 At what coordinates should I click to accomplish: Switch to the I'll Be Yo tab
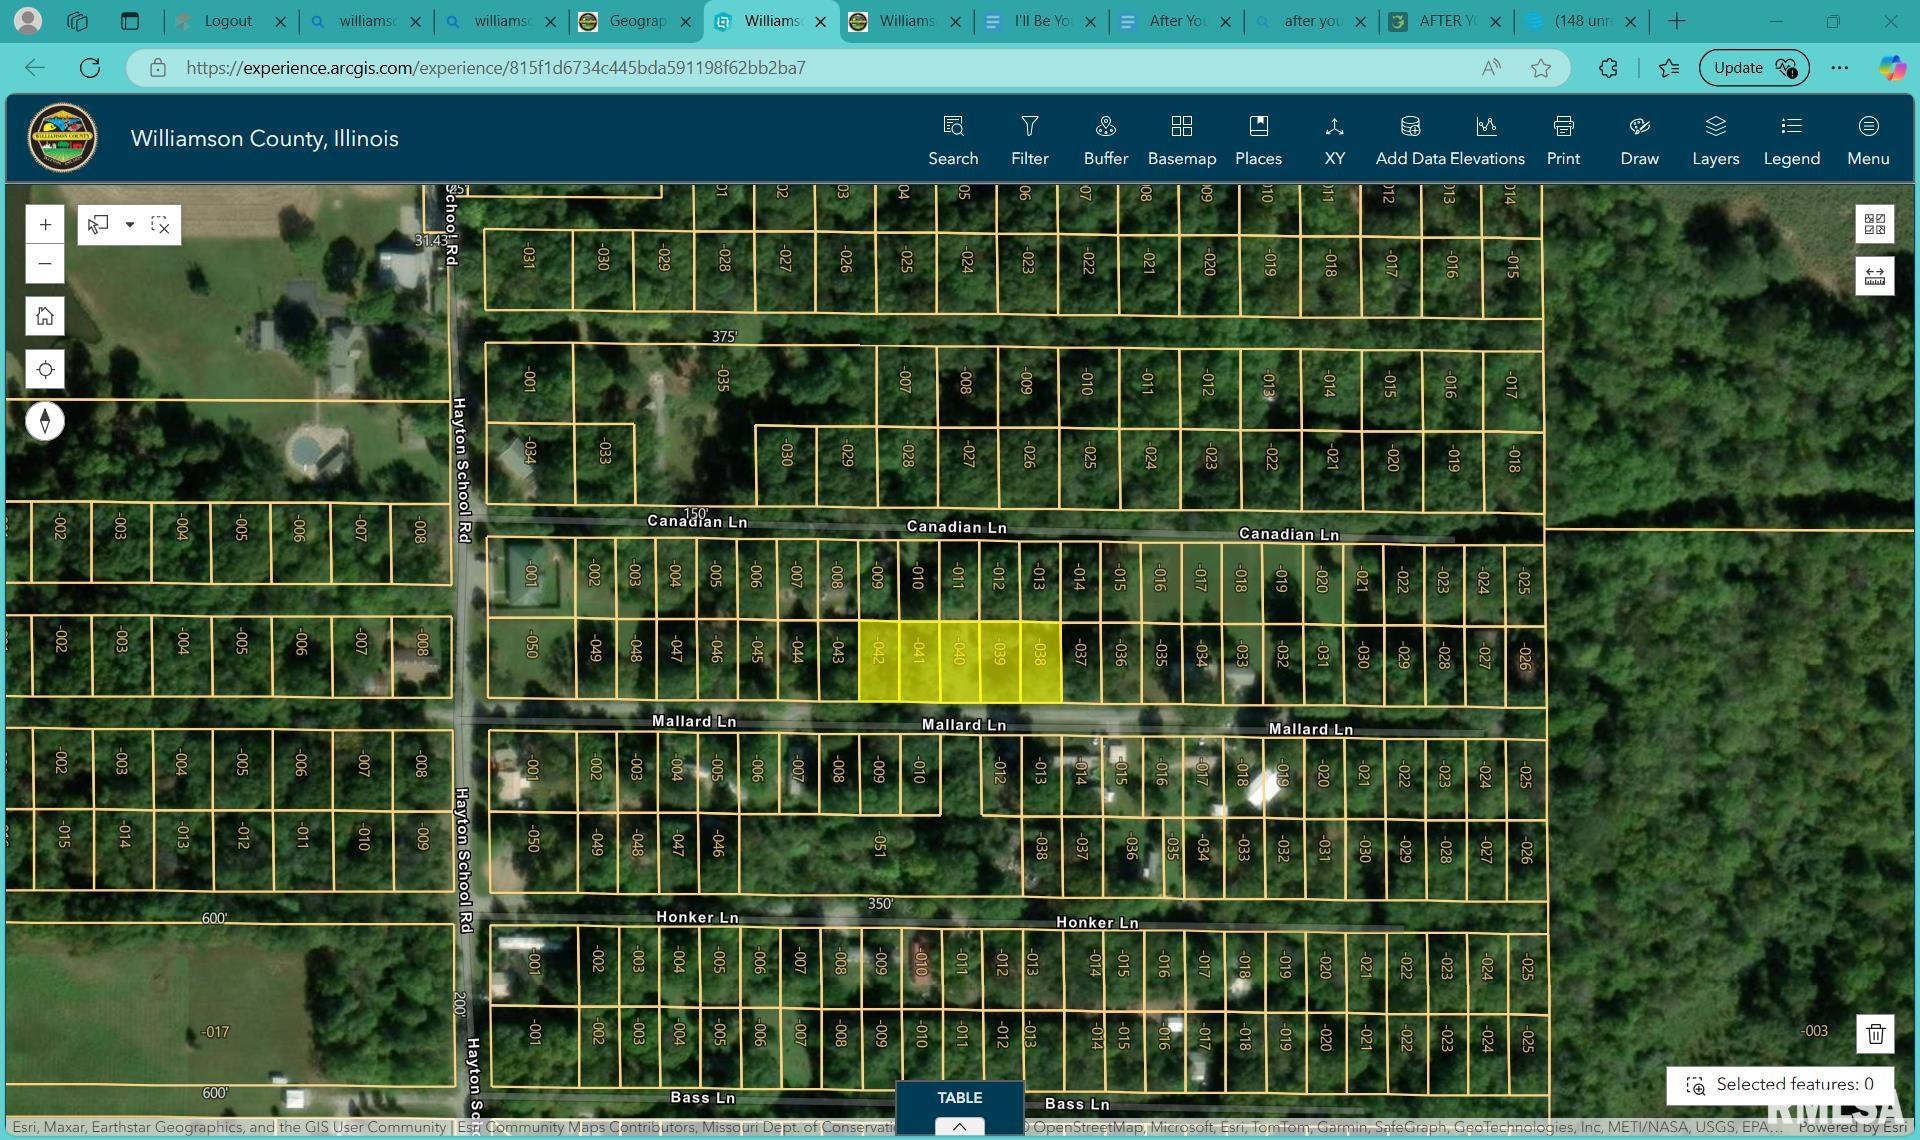(x=1041, y=21)
